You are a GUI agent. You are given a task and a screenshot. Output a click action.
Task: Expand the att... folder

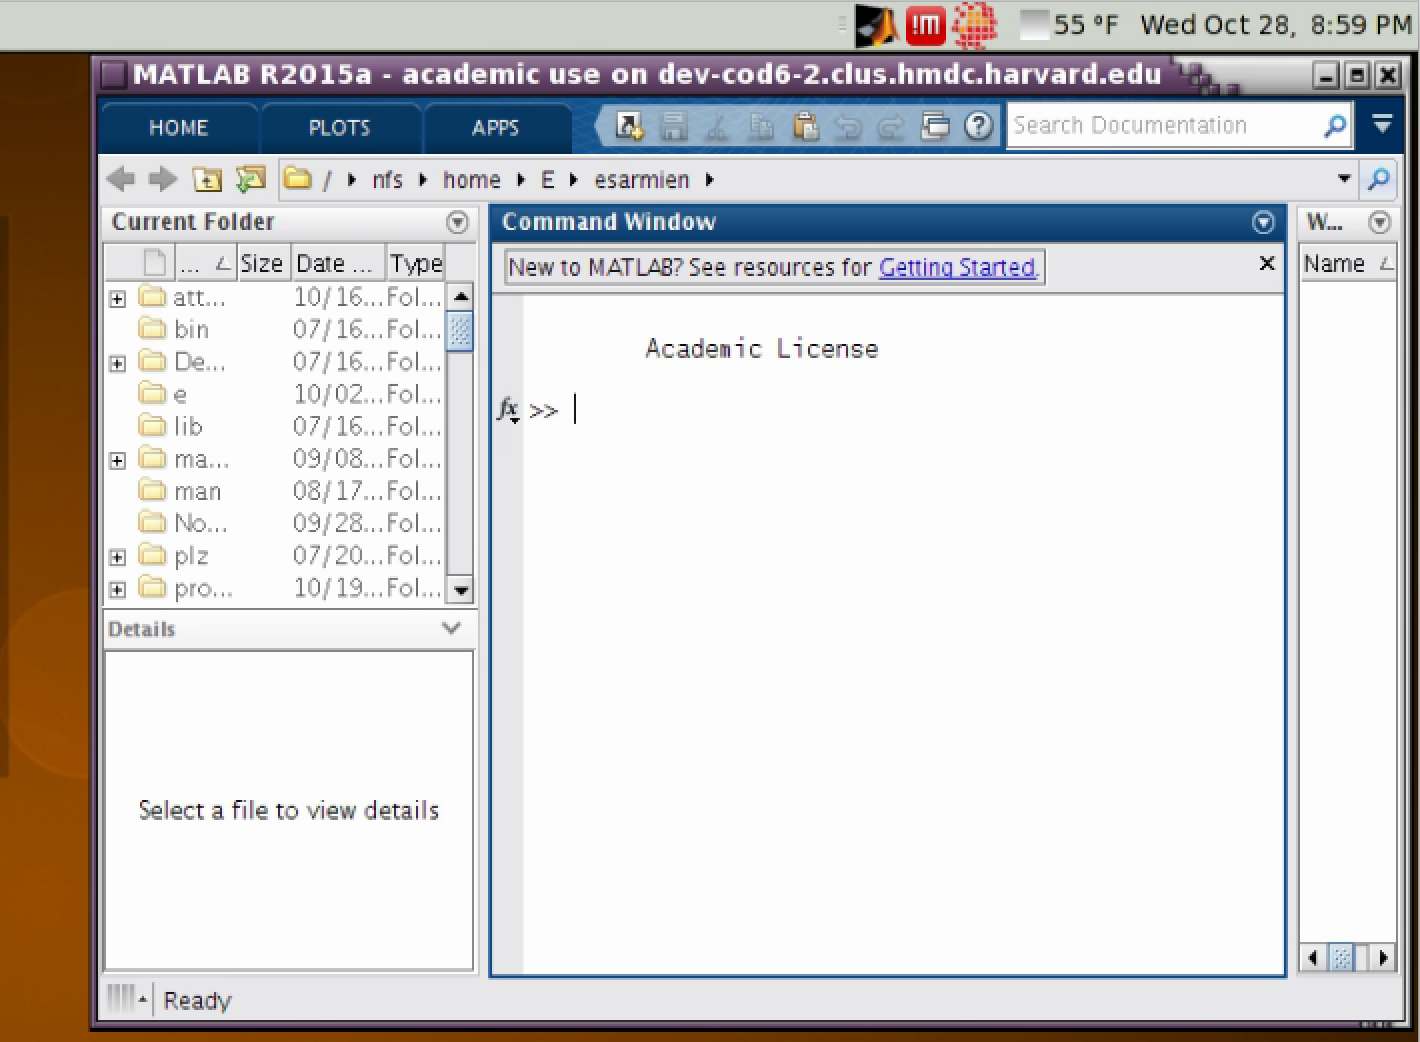tap(118, 298)
